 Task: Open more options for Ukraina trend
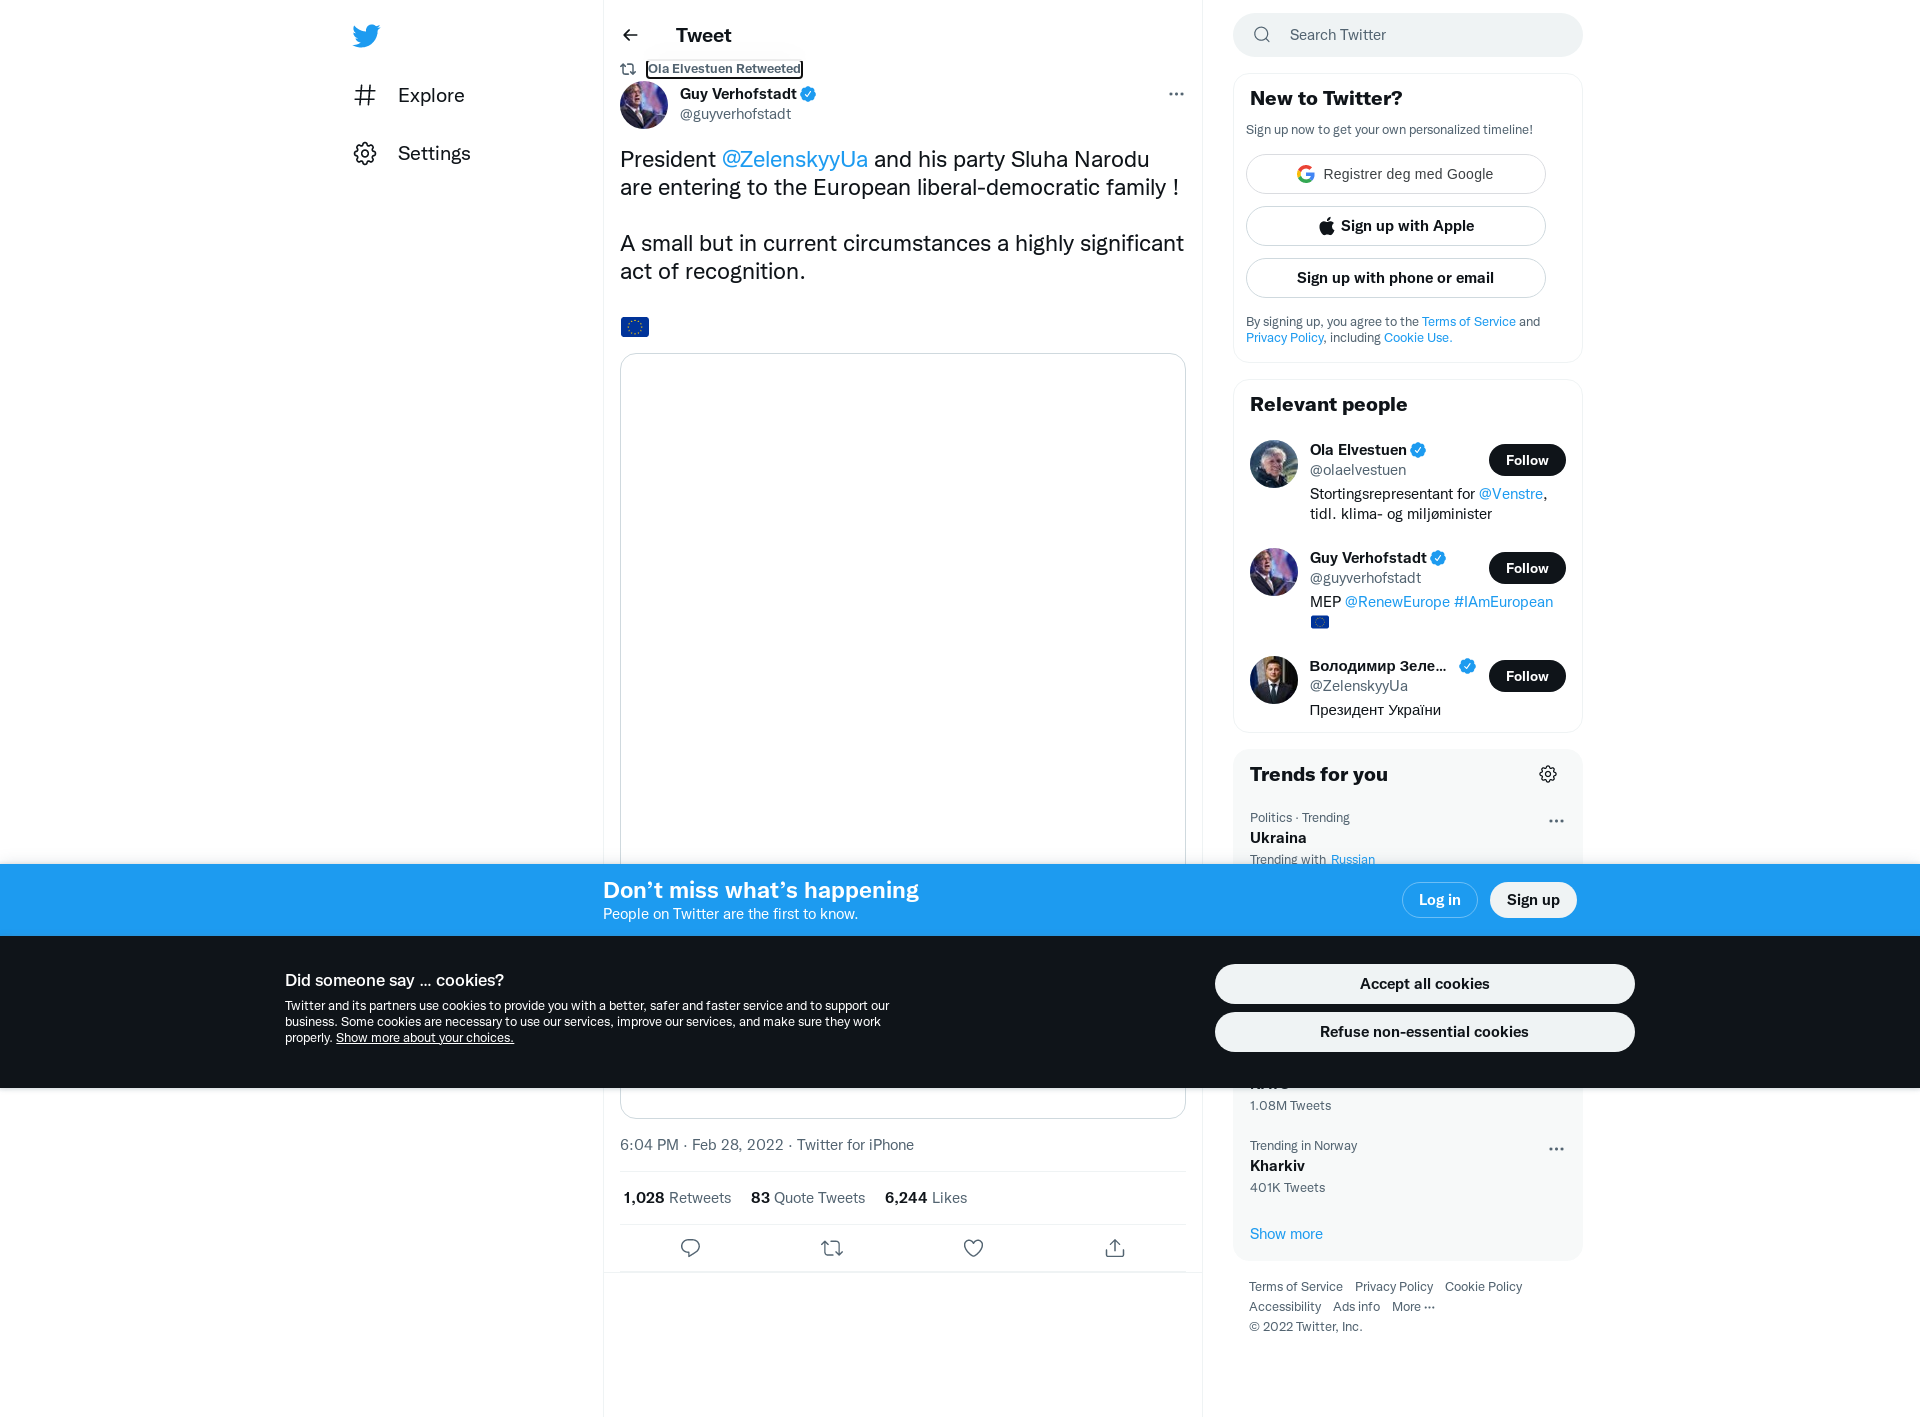click(1556, 821)
